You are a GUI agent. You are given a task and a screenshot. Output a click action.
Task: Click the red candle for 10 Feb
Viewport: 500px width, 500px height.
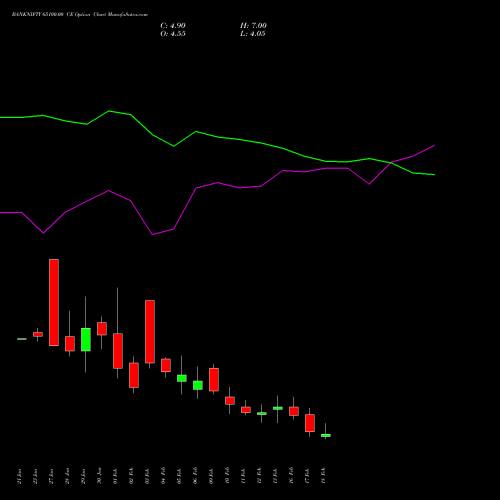(230, 401)
